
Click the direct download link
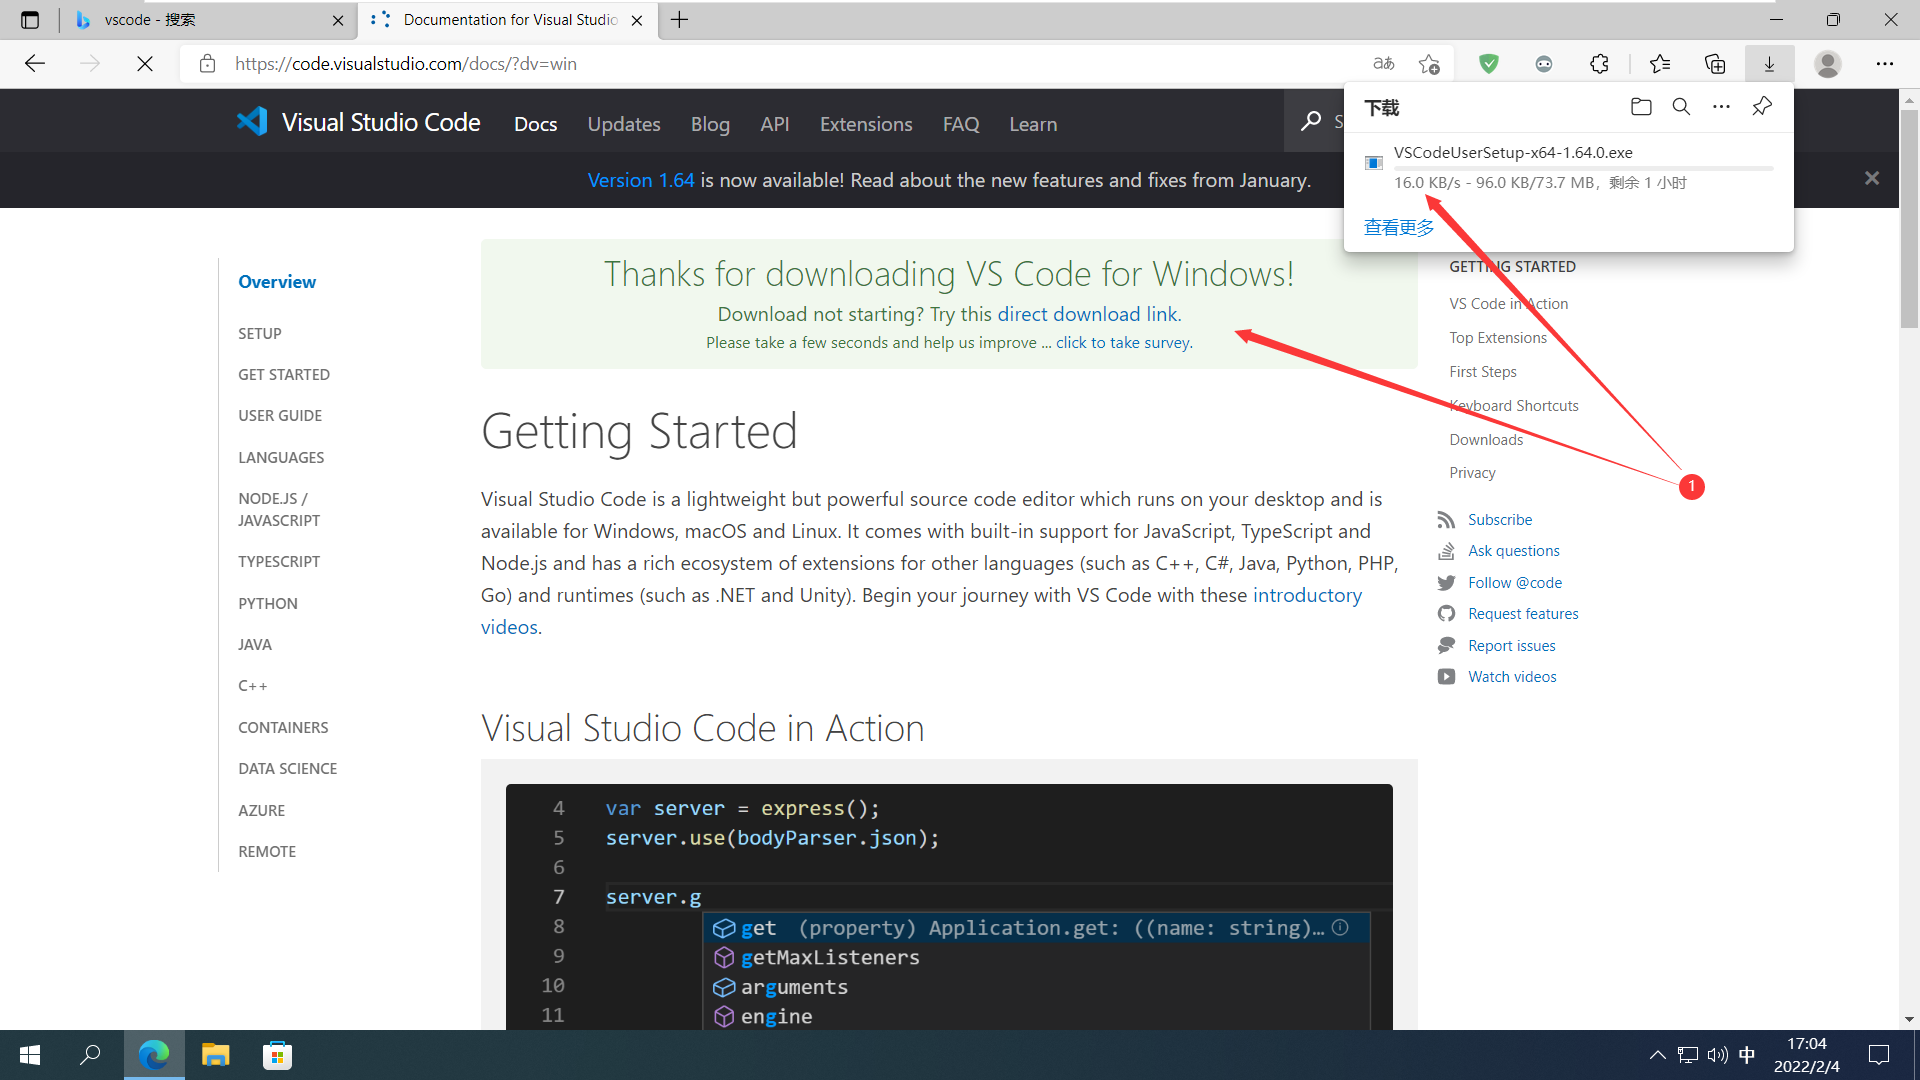click(x=1088, y=314)
